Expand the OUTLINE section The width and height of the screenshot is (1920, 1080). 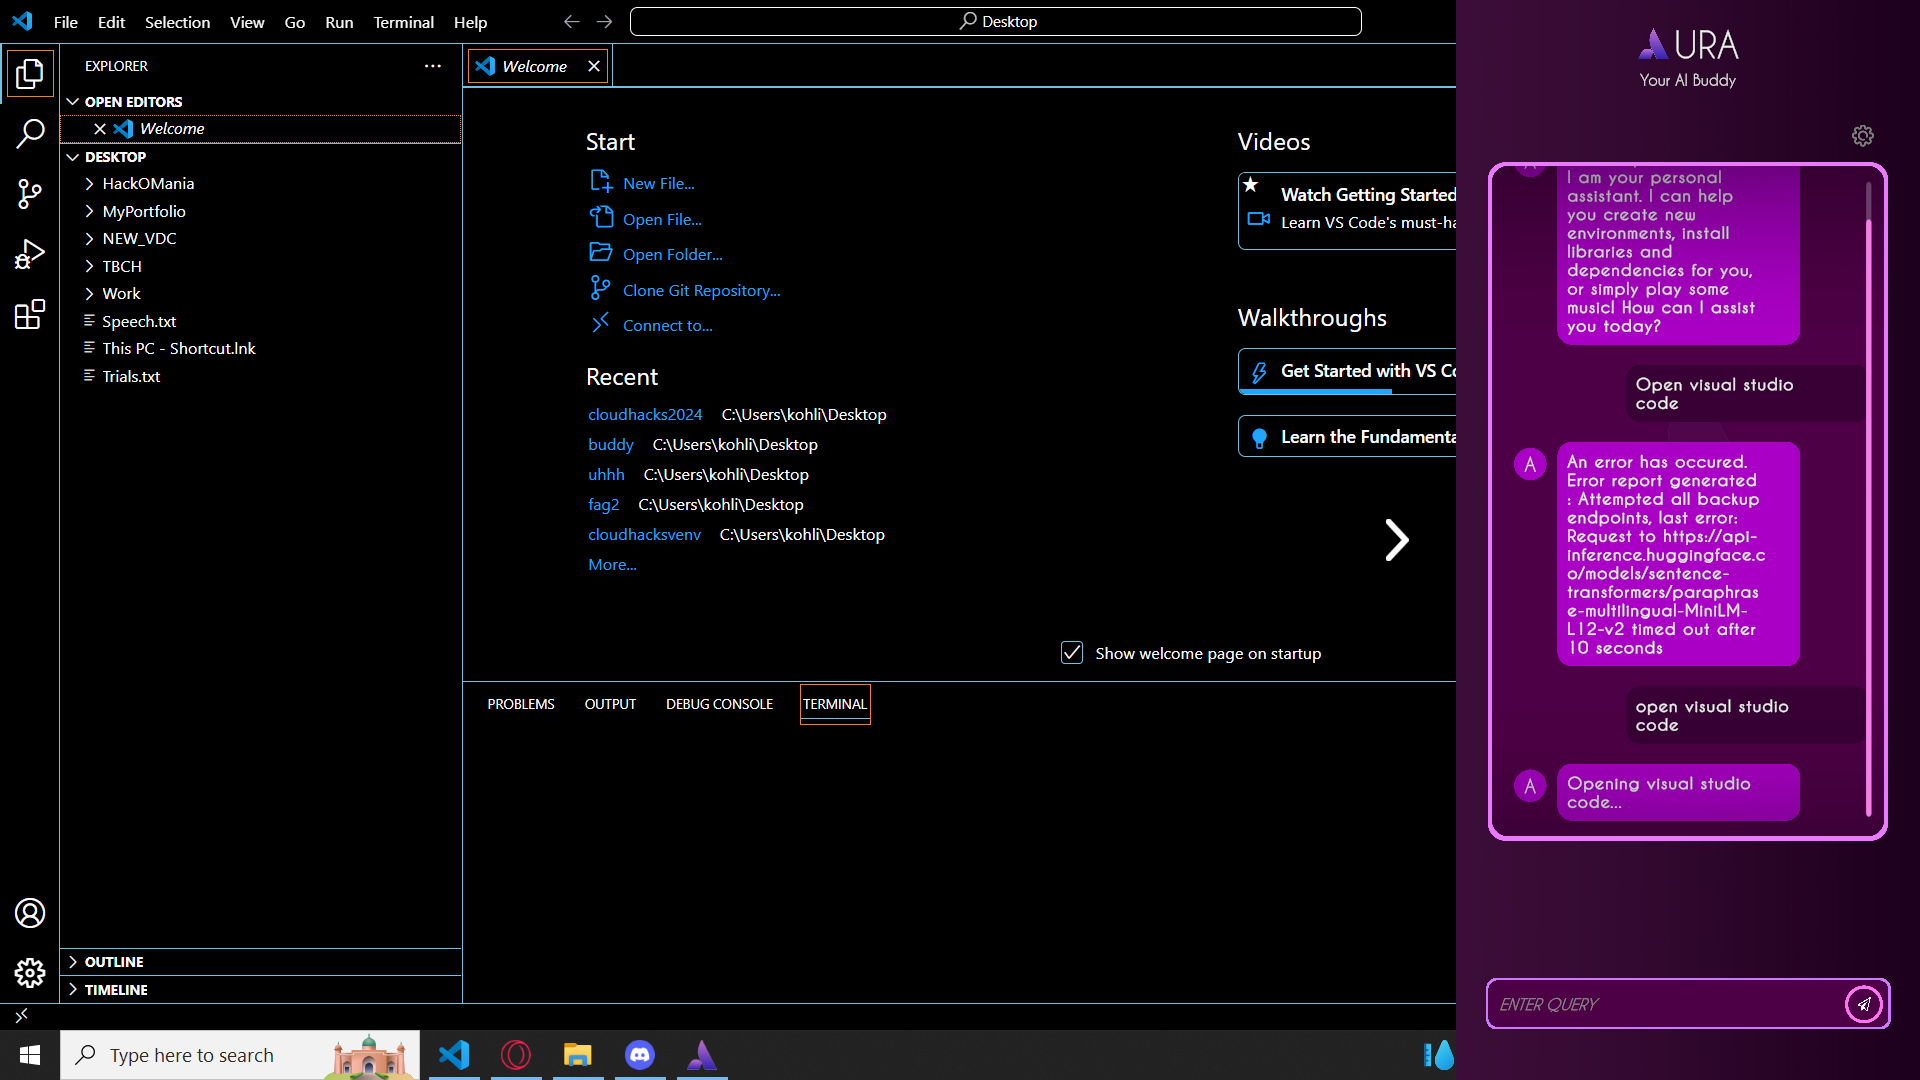114,962
